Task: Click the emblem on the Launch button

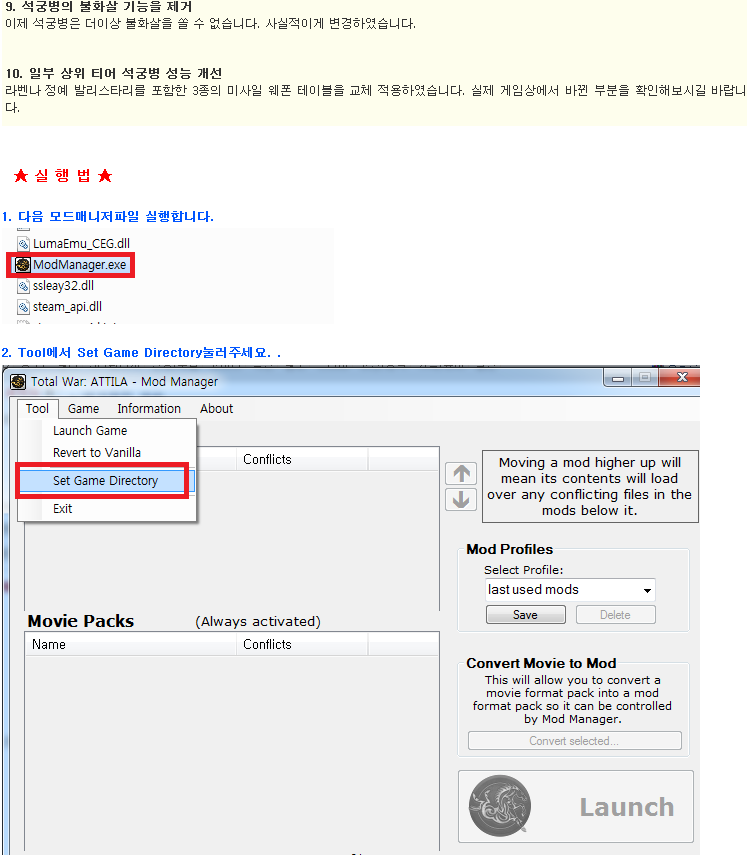Action: click(500, 806)
